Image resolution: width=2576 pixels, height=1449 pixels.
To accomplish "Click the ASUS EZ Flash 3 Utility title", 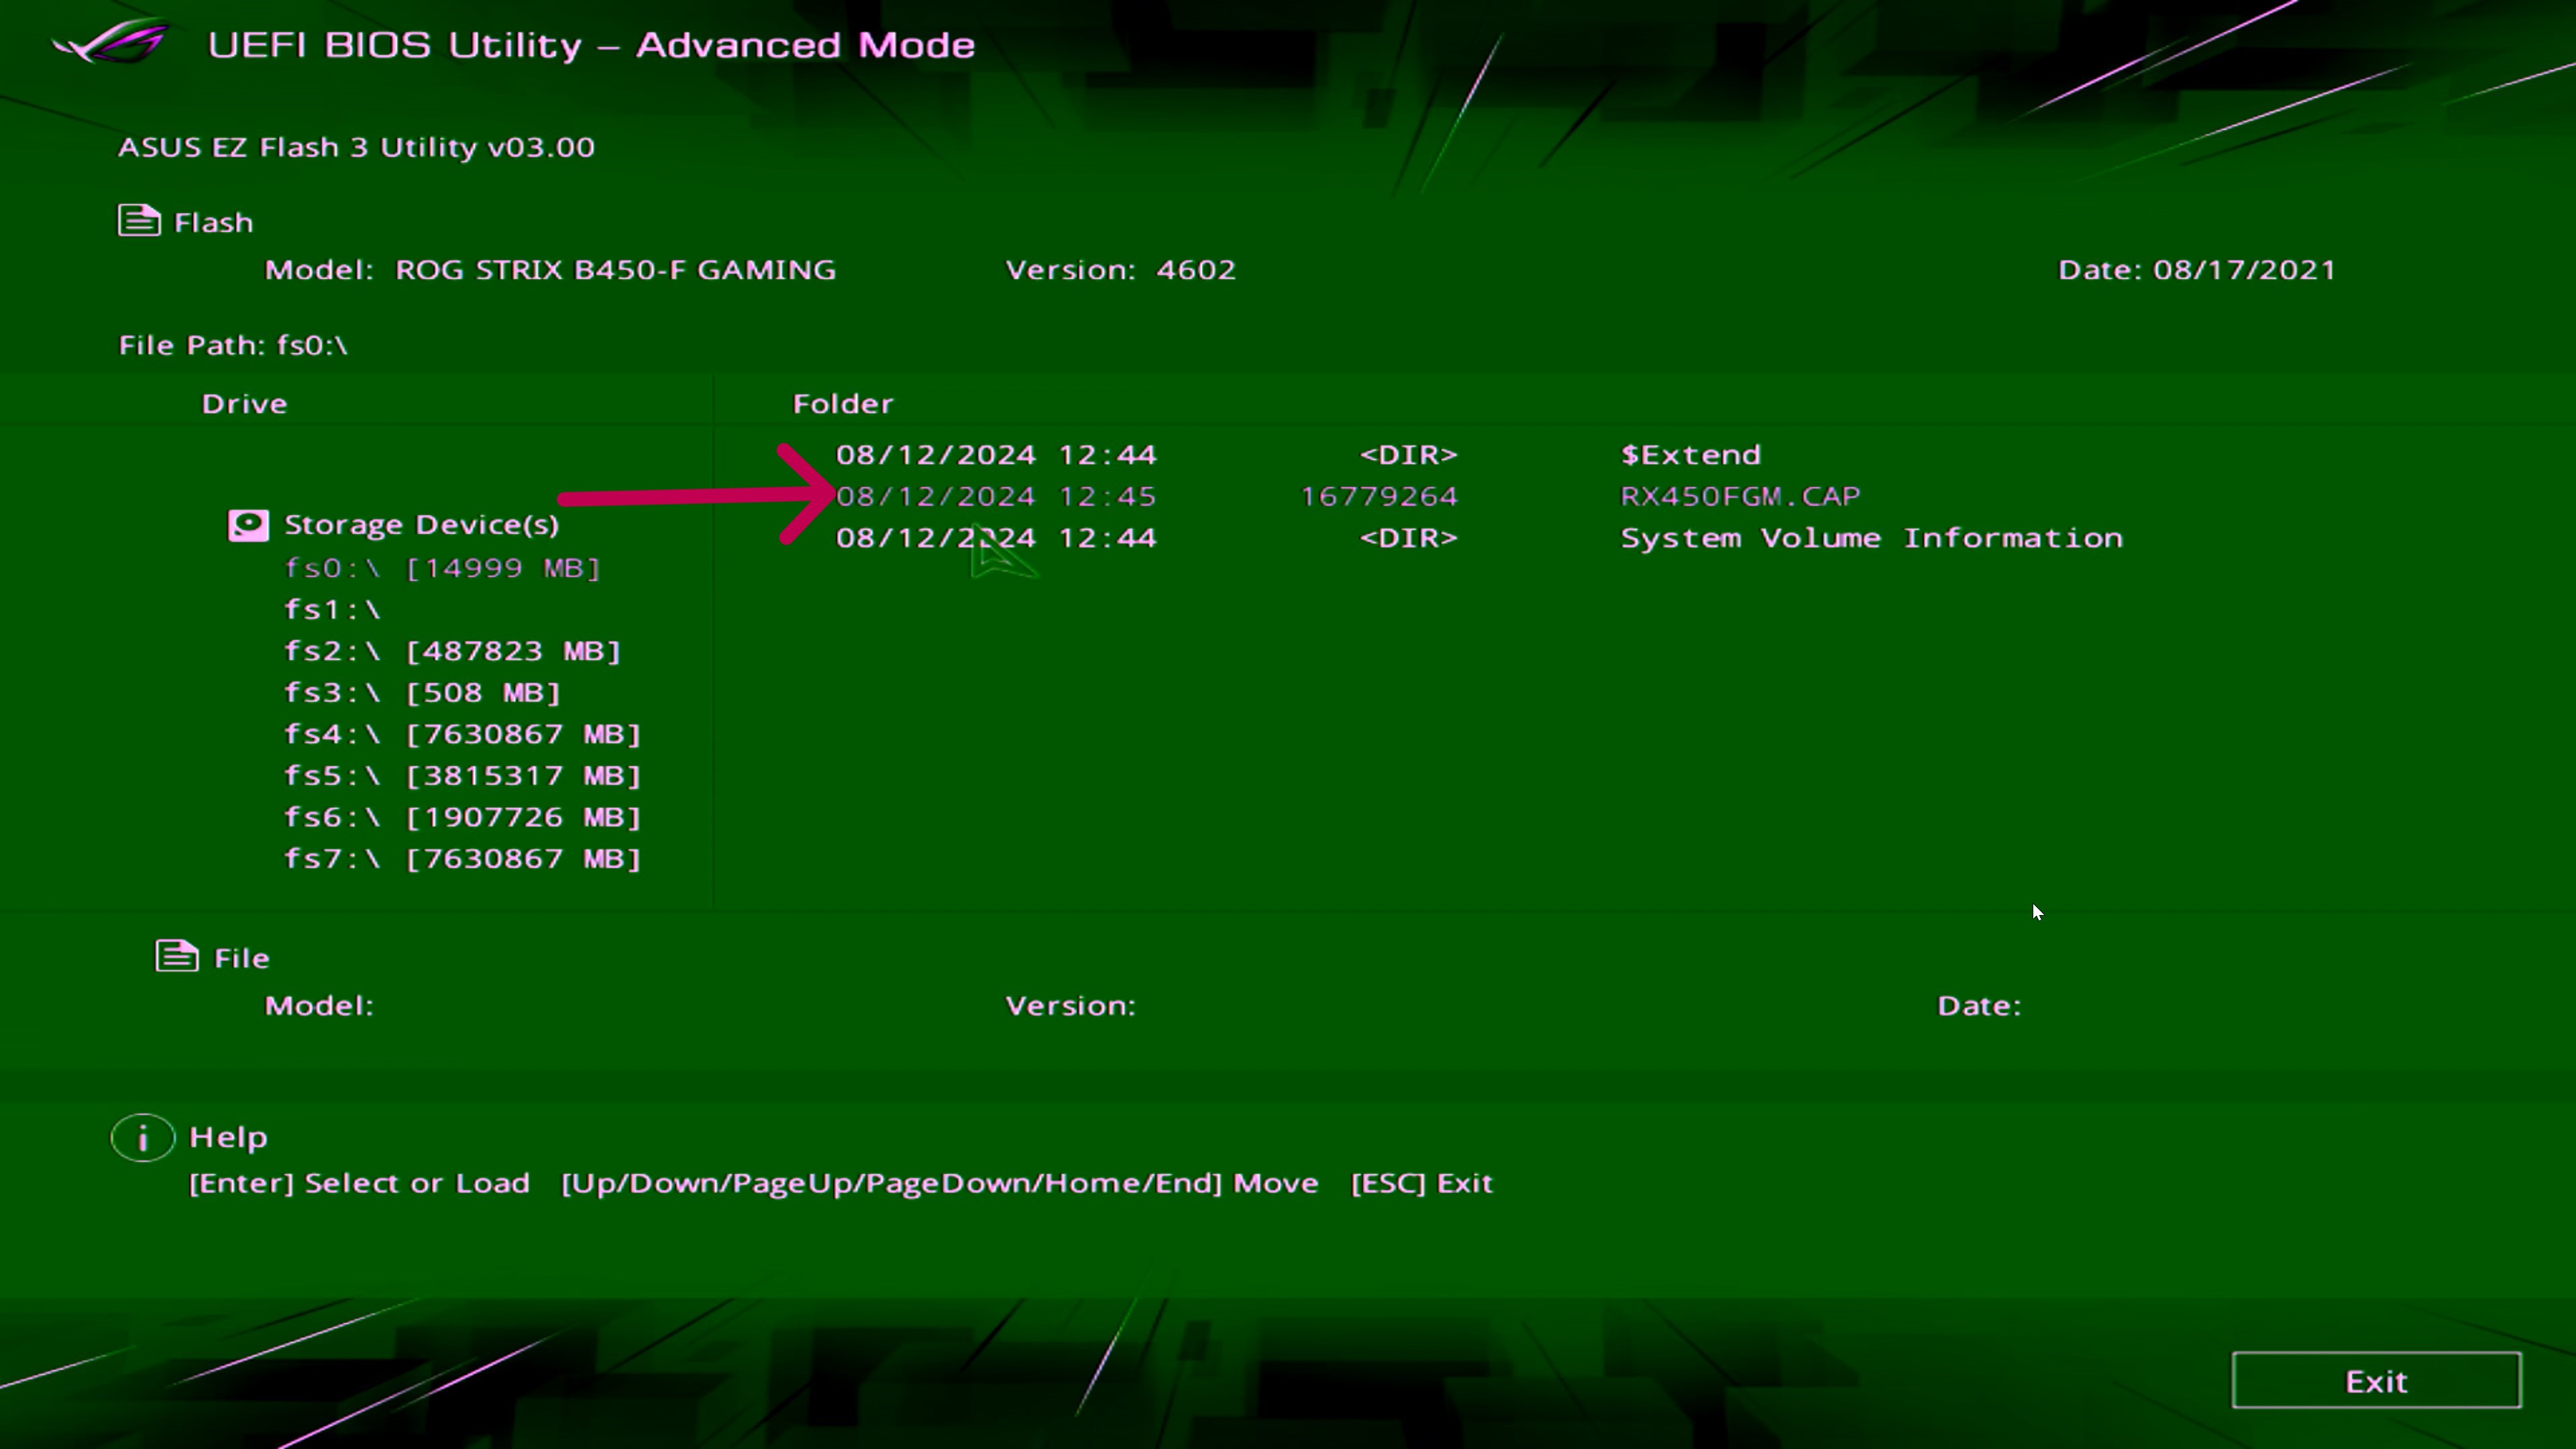I will click(356, 147).
